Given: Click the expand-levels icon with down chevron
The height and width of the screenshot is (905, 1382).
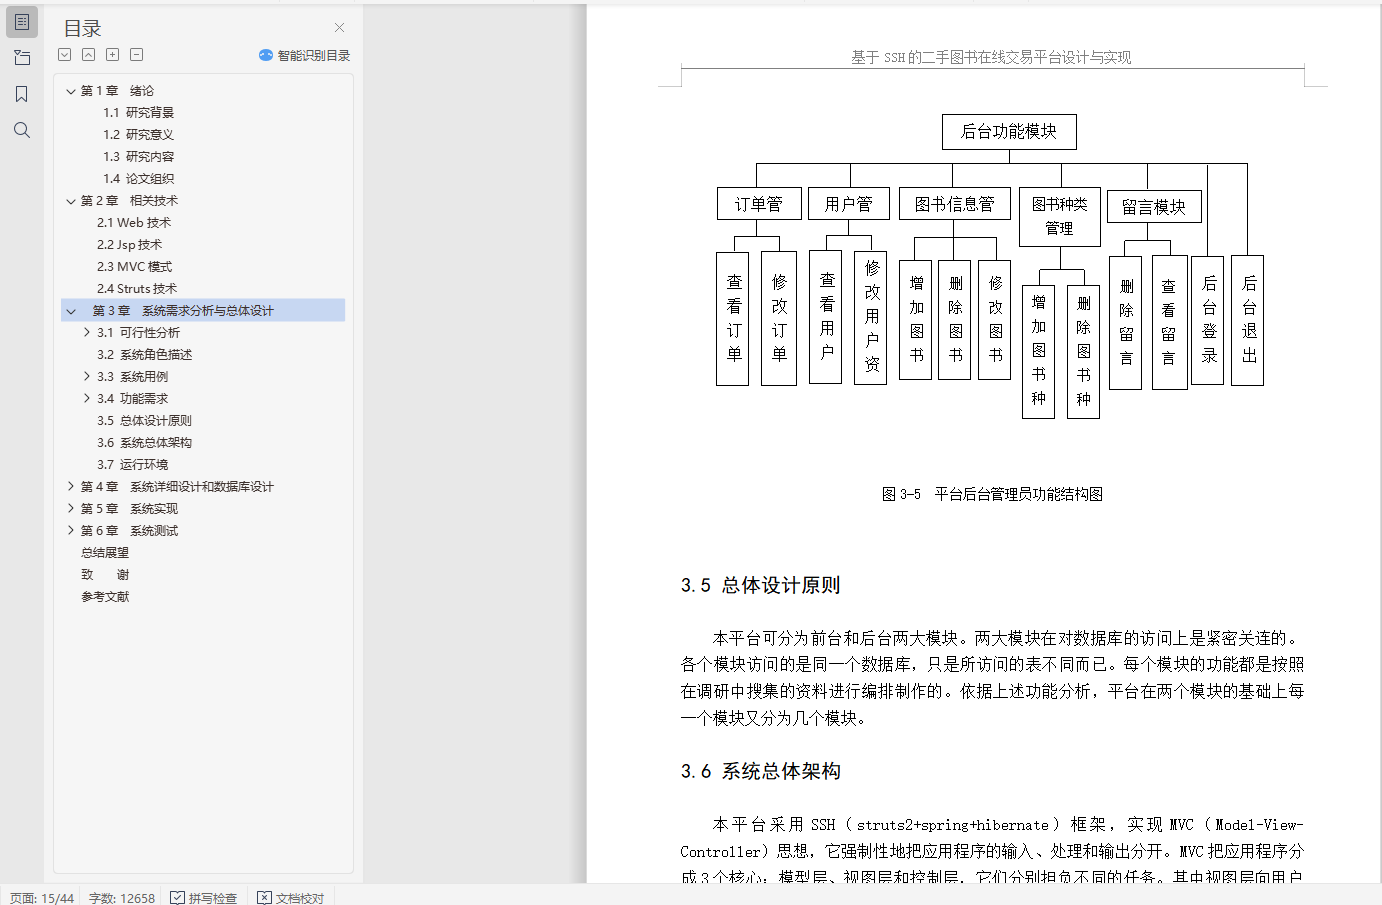Looking at the screenshot, I should point(65,55).
